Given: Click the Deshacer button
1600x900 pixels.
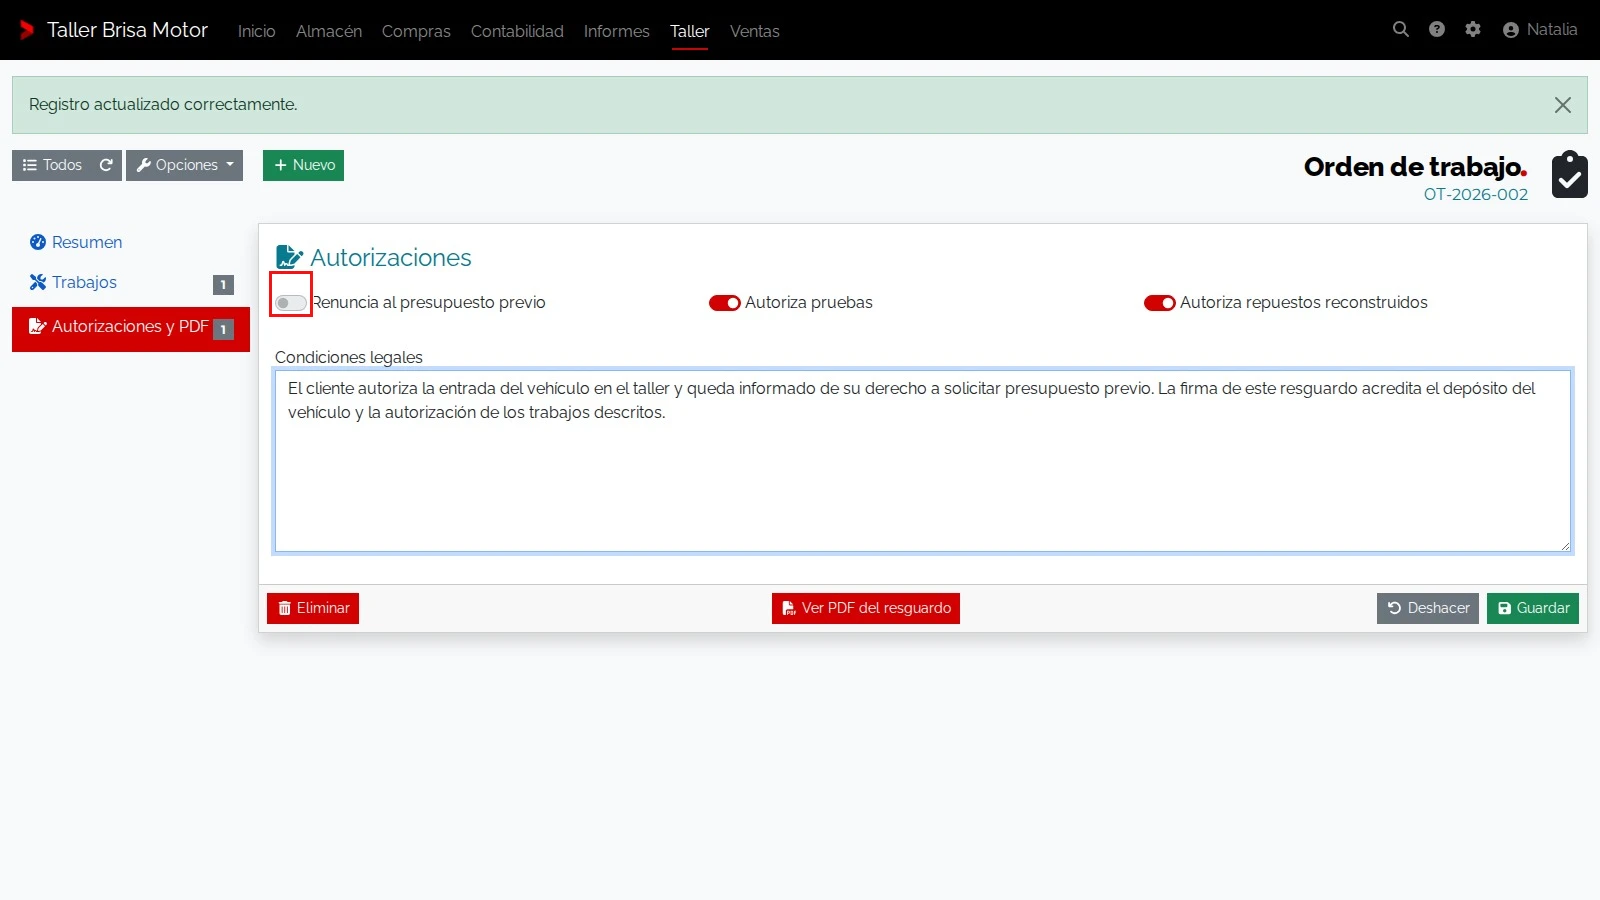Looking at the screenshot, I should tap(1428, 608).
